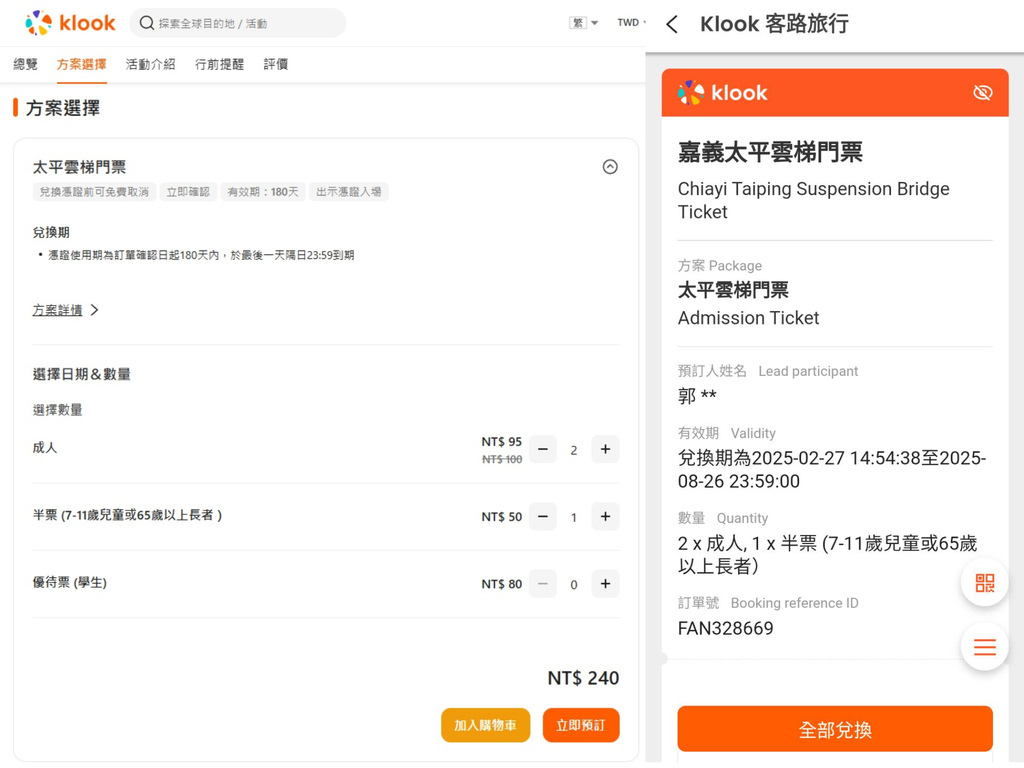Viewport: 1024px width, 768px height.
Task: Open the language selector dropdown
Action: (583, 23)
